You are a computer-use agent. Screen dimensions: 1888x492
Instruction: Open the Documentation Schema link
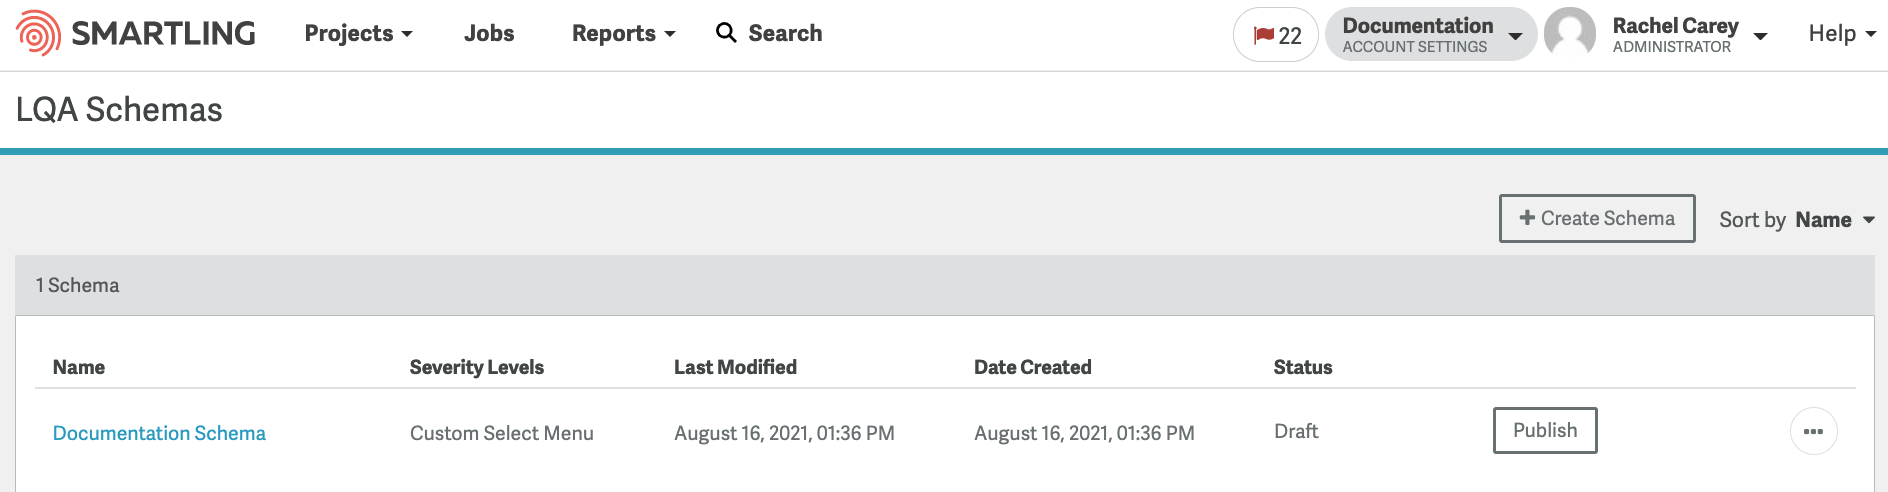click(159, 433)
